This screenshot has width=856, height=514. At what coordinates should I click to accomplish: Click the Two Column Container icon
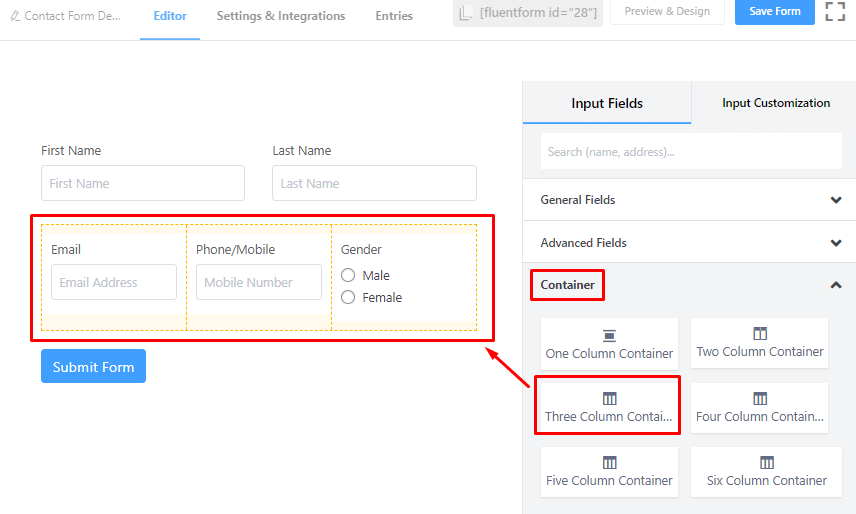(760, 334)
